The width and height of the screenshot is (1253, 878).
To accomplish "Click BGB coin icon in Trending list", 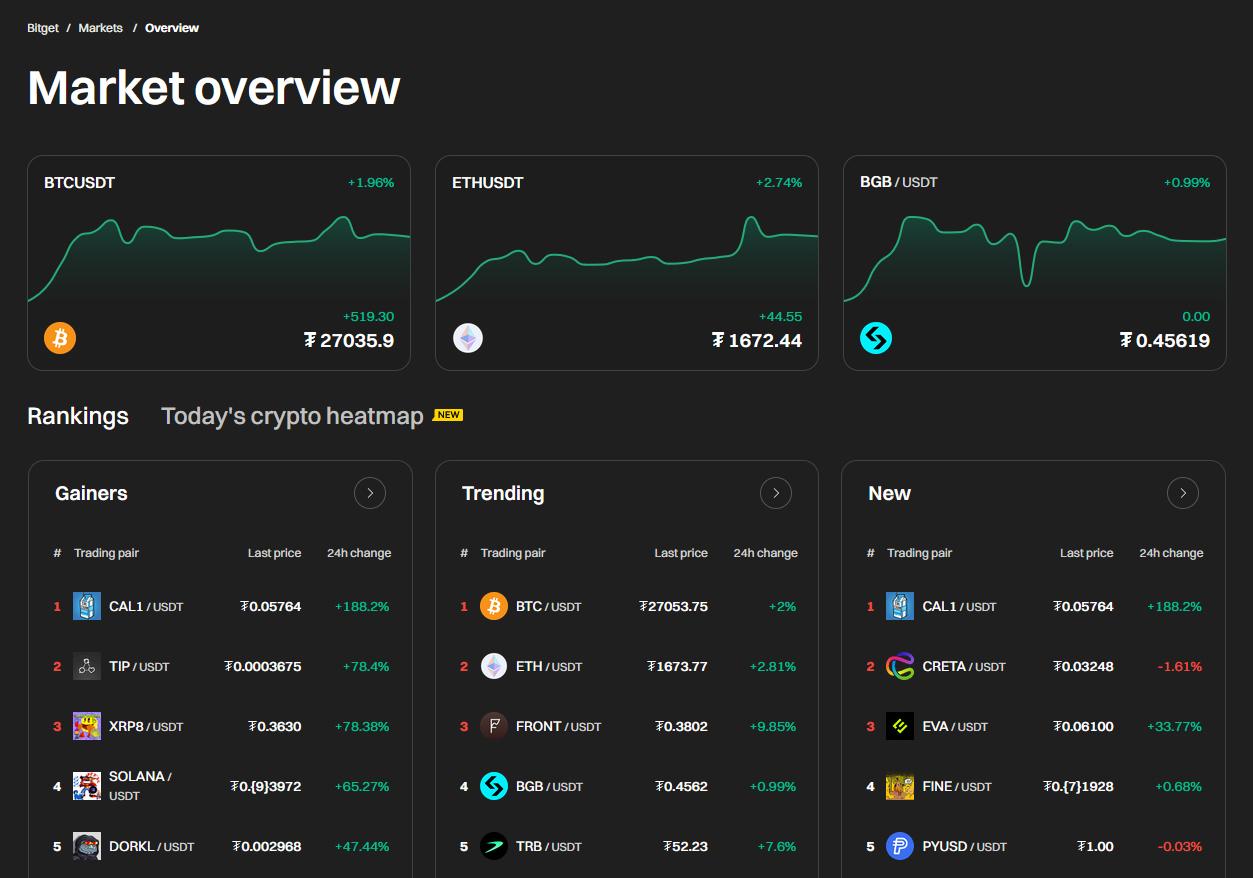I will (494, 786).
